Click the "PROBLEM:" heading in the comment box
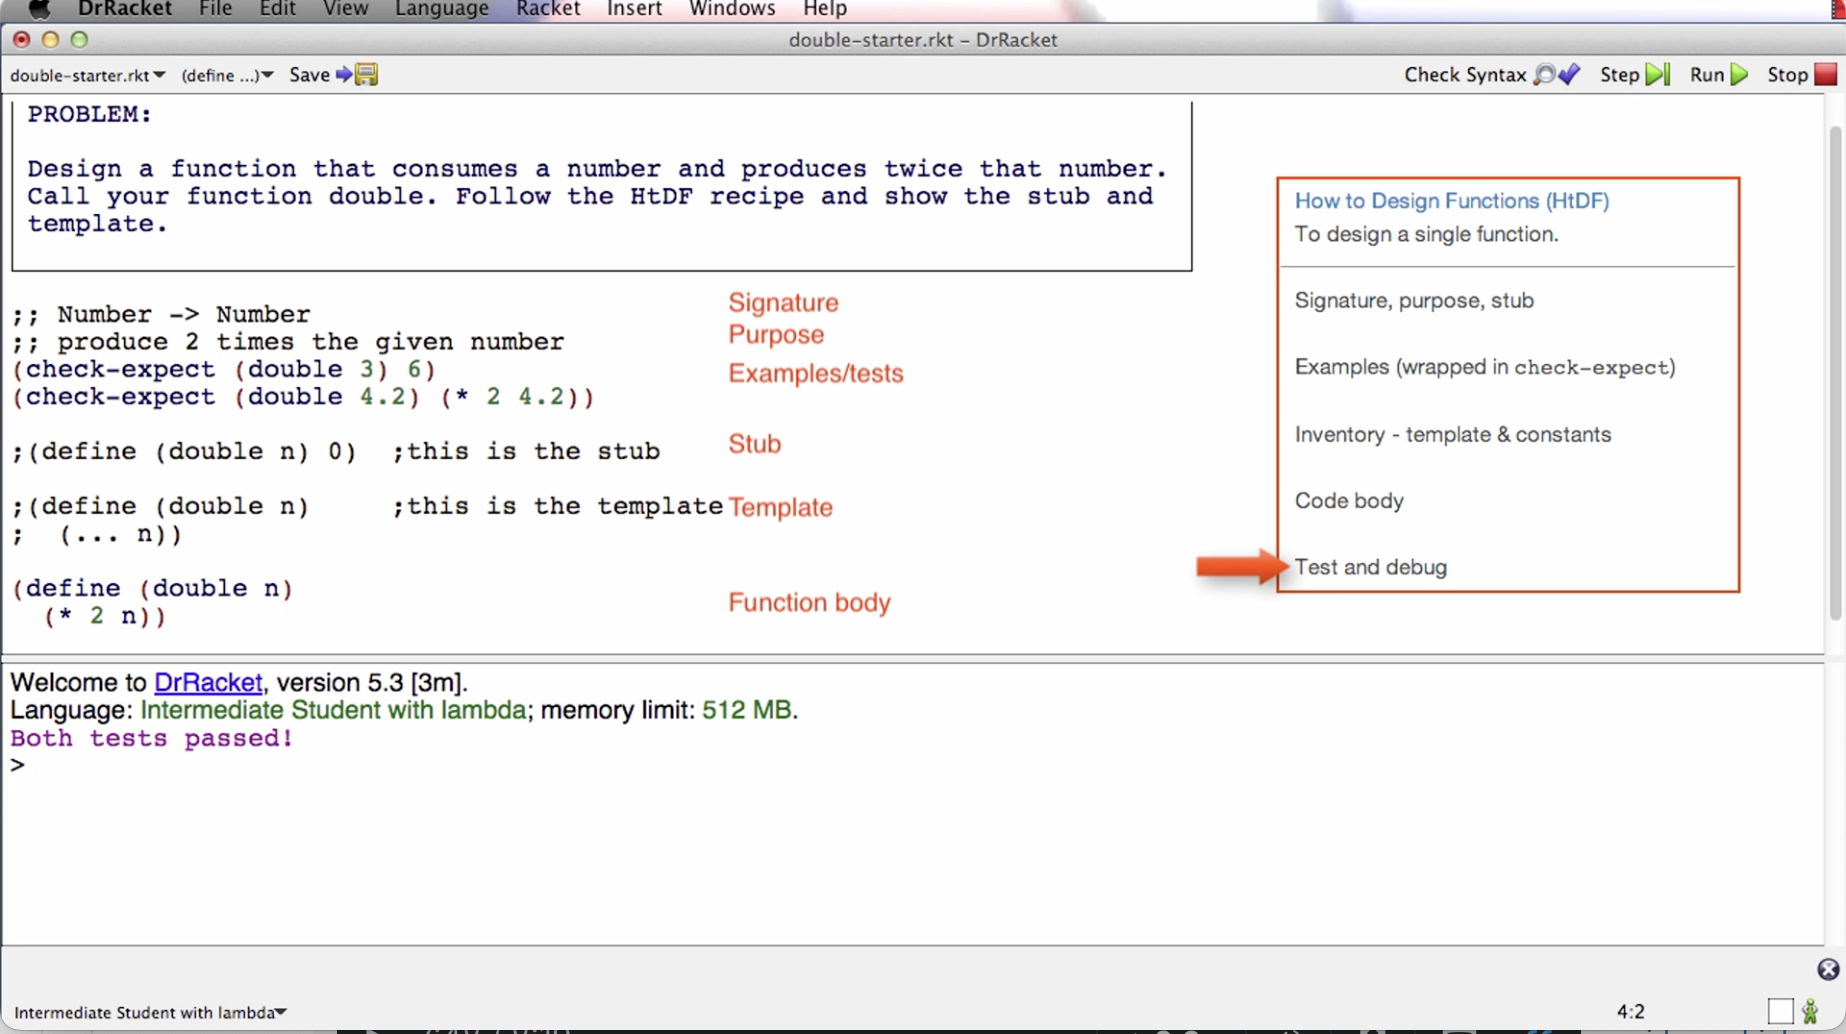The image size is (1846, 1034). [x=90, y=114]
